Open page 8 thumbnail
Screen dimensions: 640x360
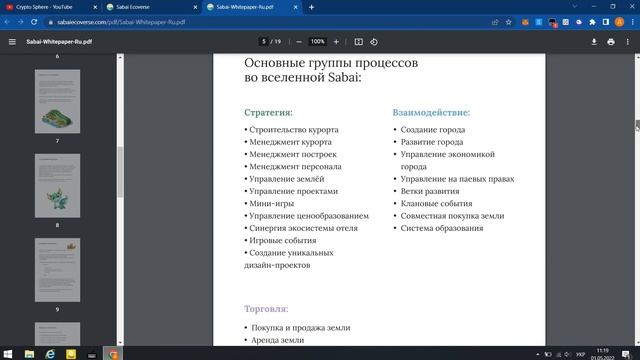click(57, 186)
